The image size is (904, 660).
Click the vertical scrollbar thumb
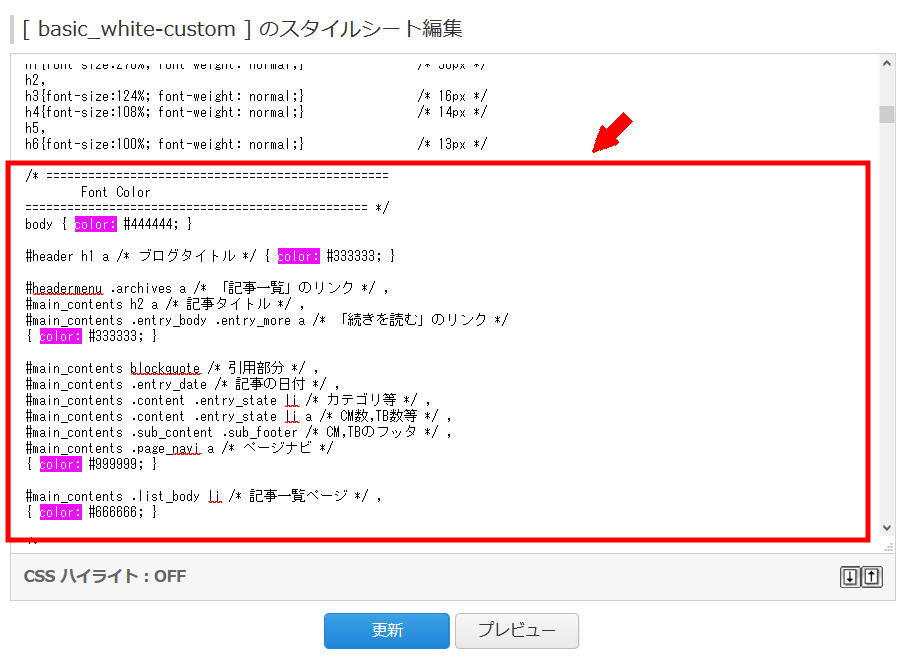pos(887,114)
